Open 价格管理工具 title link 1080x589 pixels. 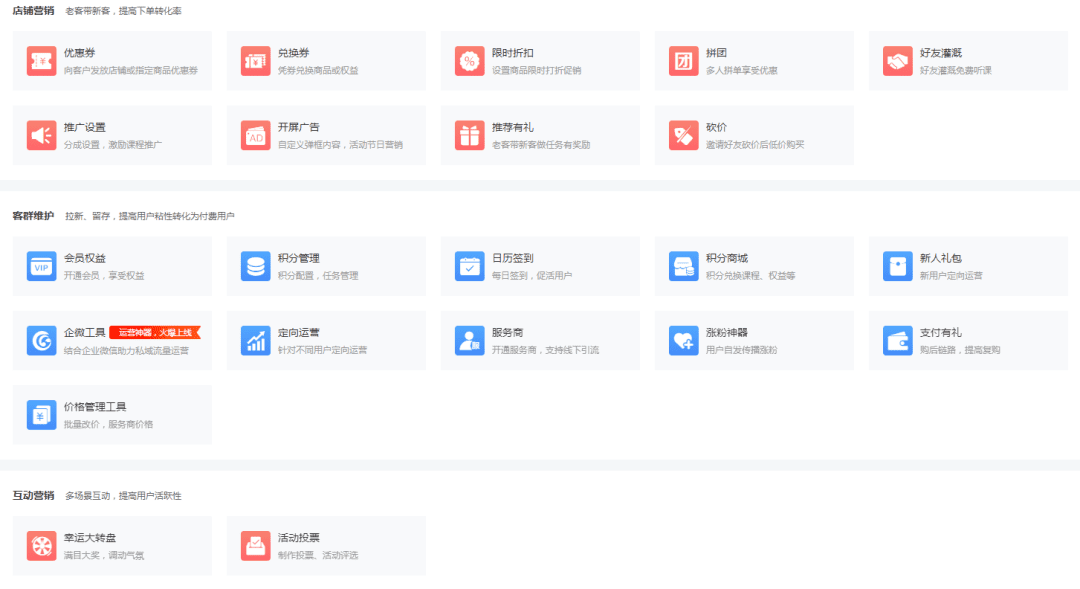(x=95, y=407)
